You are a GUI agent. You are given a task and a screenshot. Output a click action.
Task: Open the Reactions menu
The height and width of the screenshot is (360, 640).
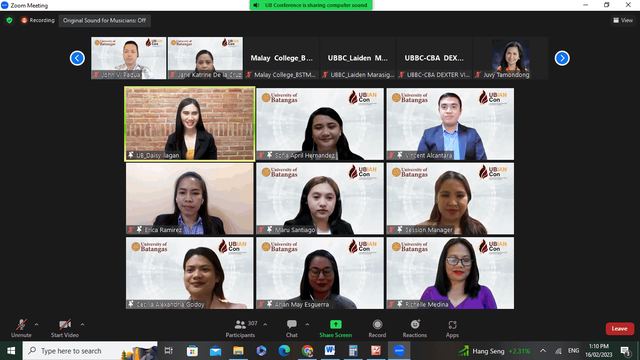tap(415, 328)
